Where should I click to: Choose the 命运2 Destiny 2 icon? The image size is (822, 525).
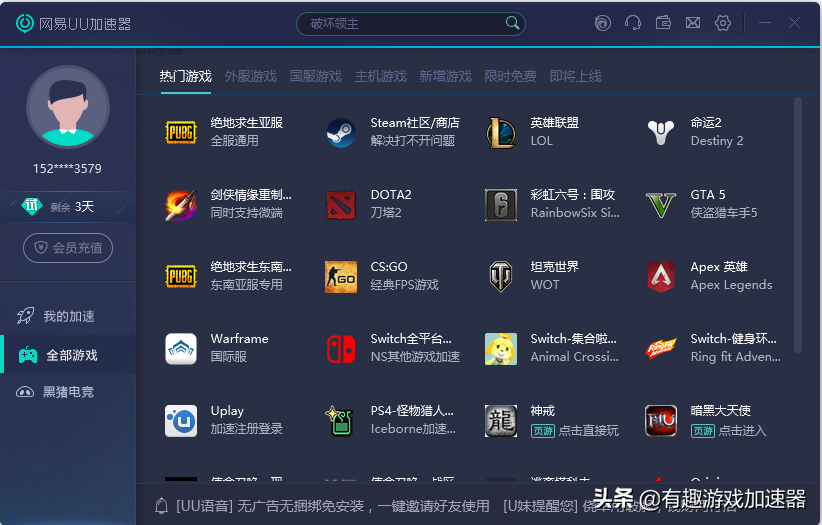(661, 132)
